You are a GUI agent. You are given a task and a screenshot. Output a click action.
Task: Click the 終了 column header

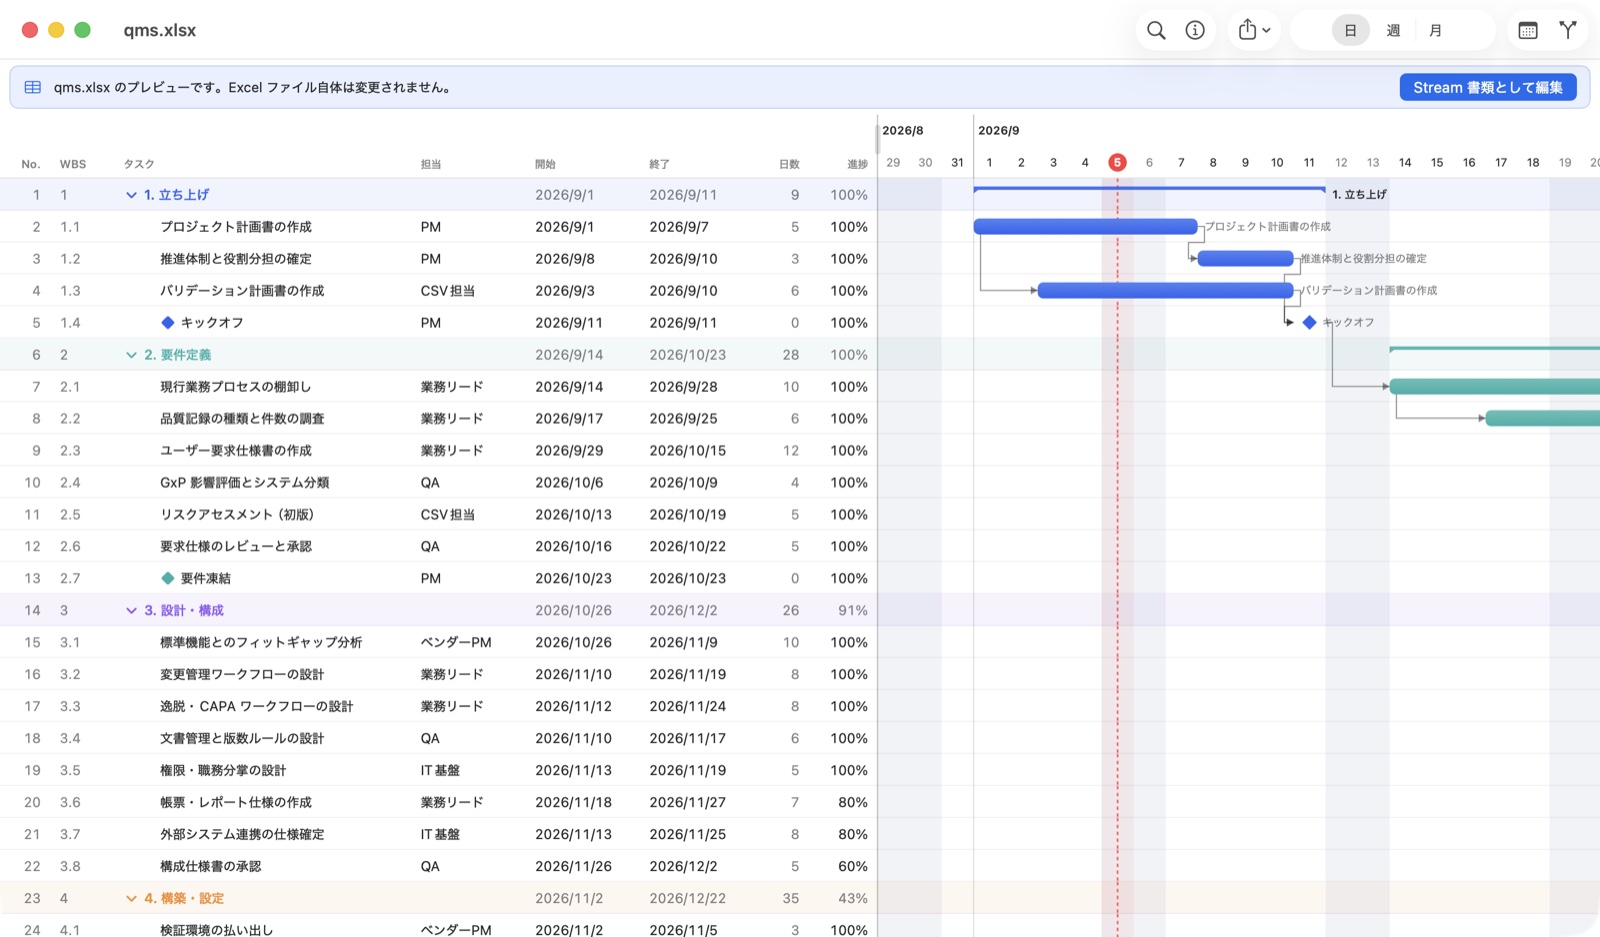coord(659,164)
